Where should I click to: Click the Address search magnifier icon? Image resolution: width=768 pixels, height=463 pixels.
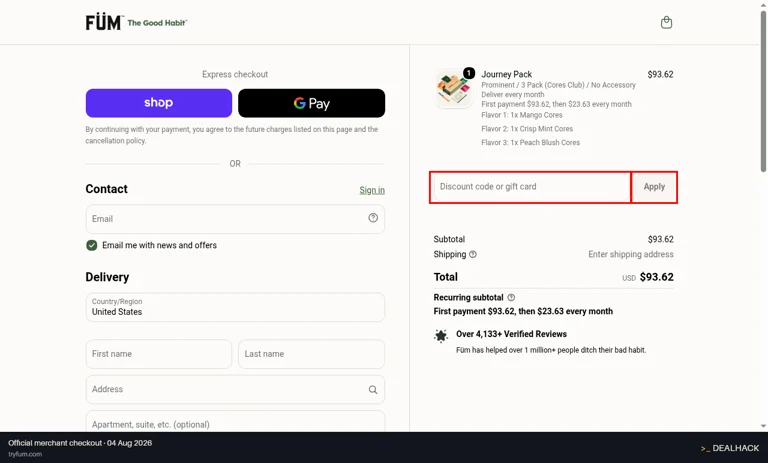[x=373, y=390]
